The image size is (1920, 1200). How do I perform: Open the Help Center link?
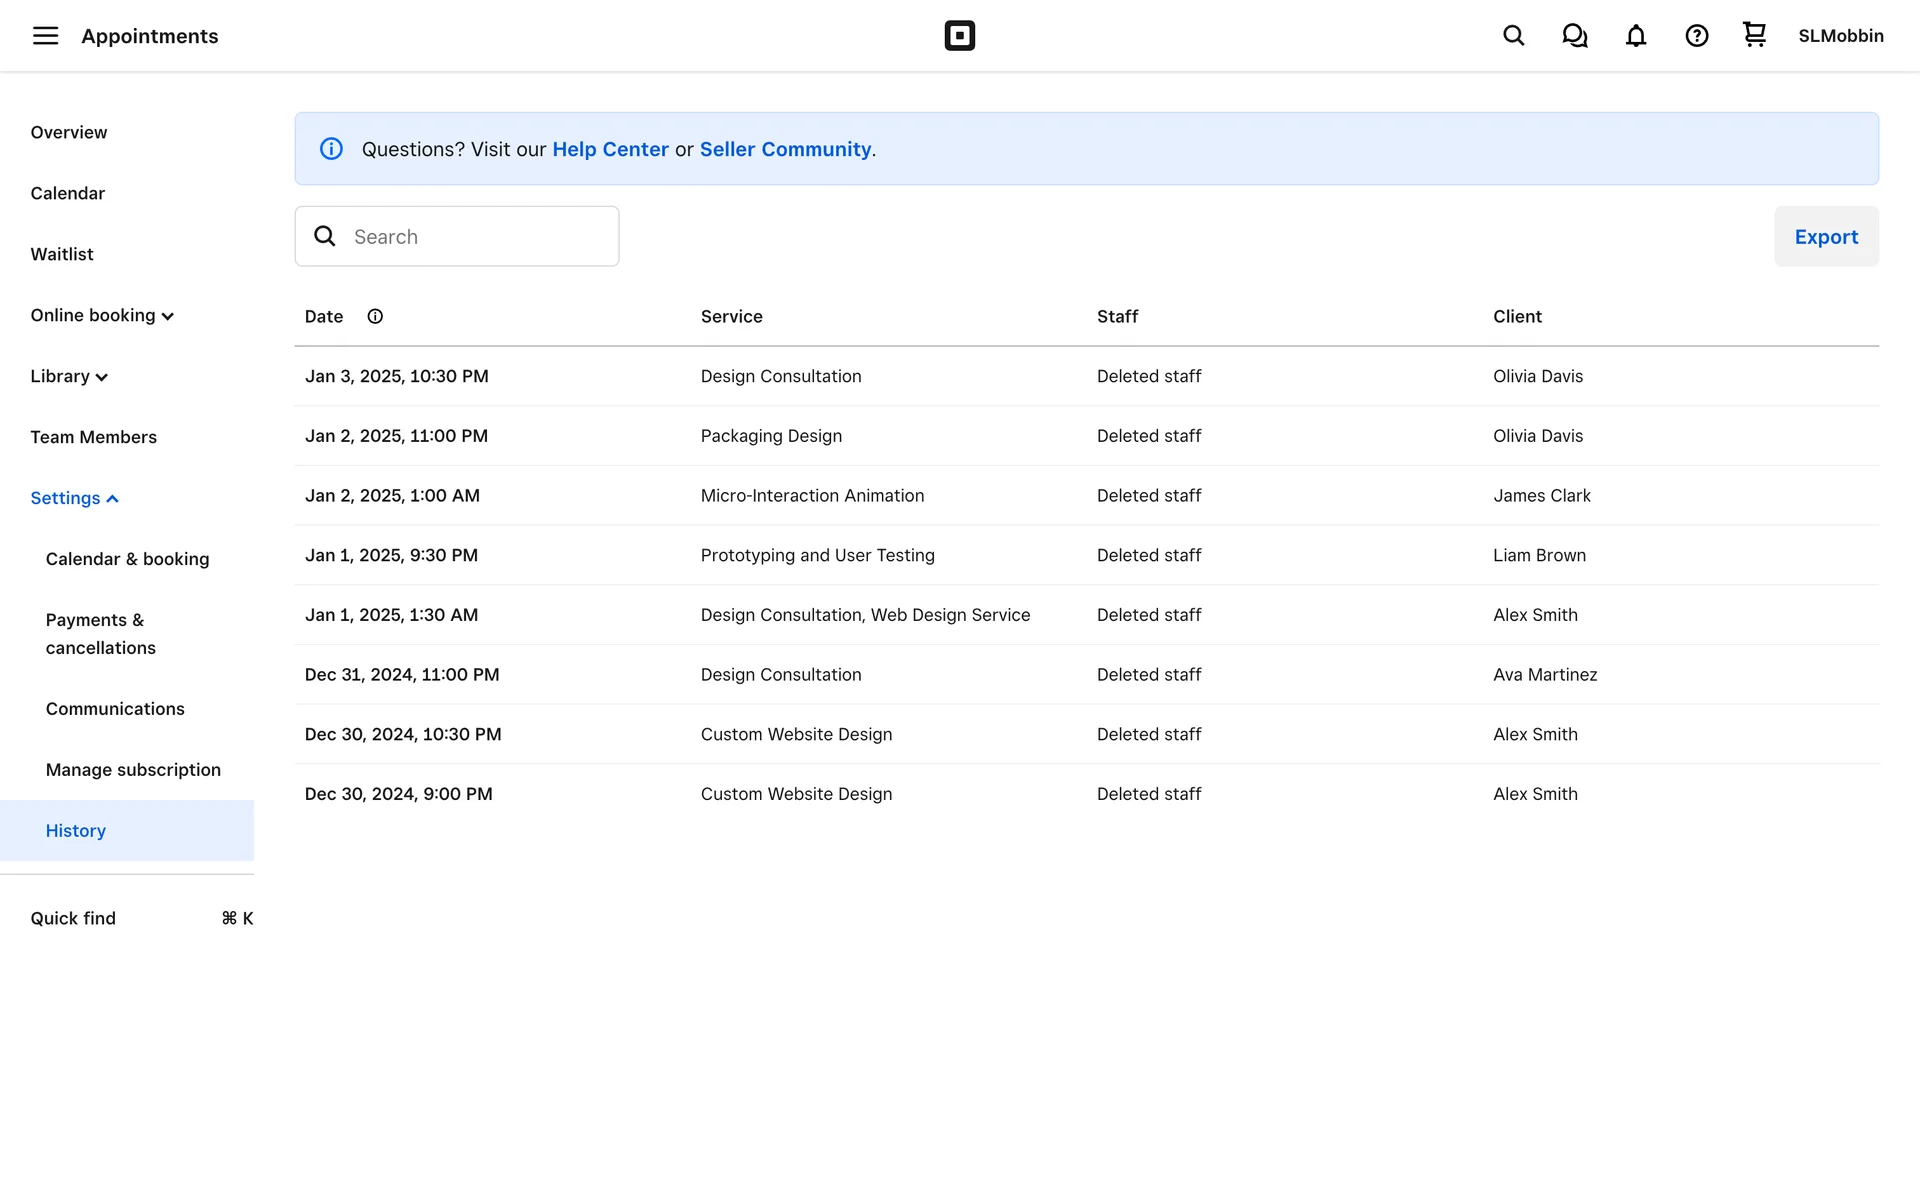[610, 149]
